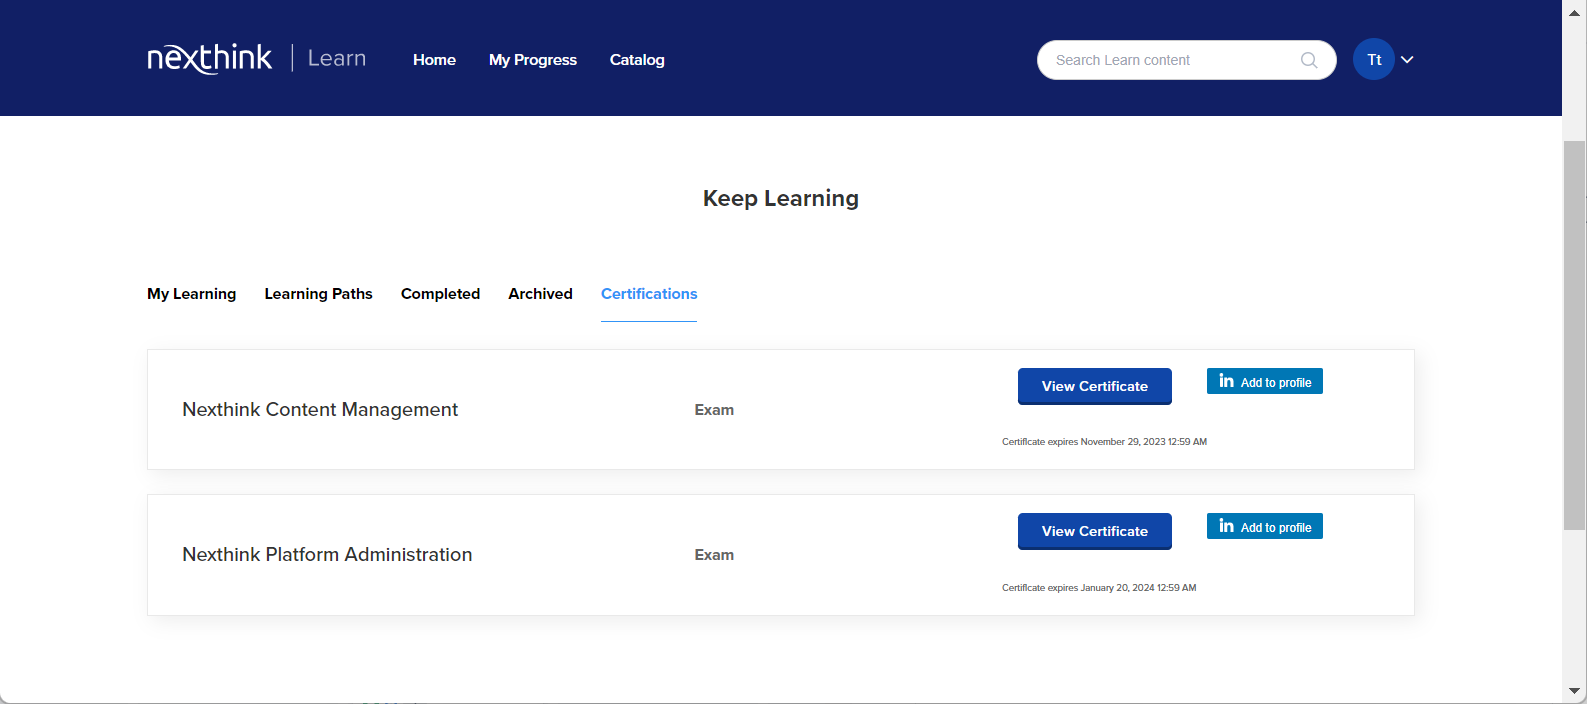Select the Completed tab
Screen dimensions: 1587x704
[x=440, y=294]
